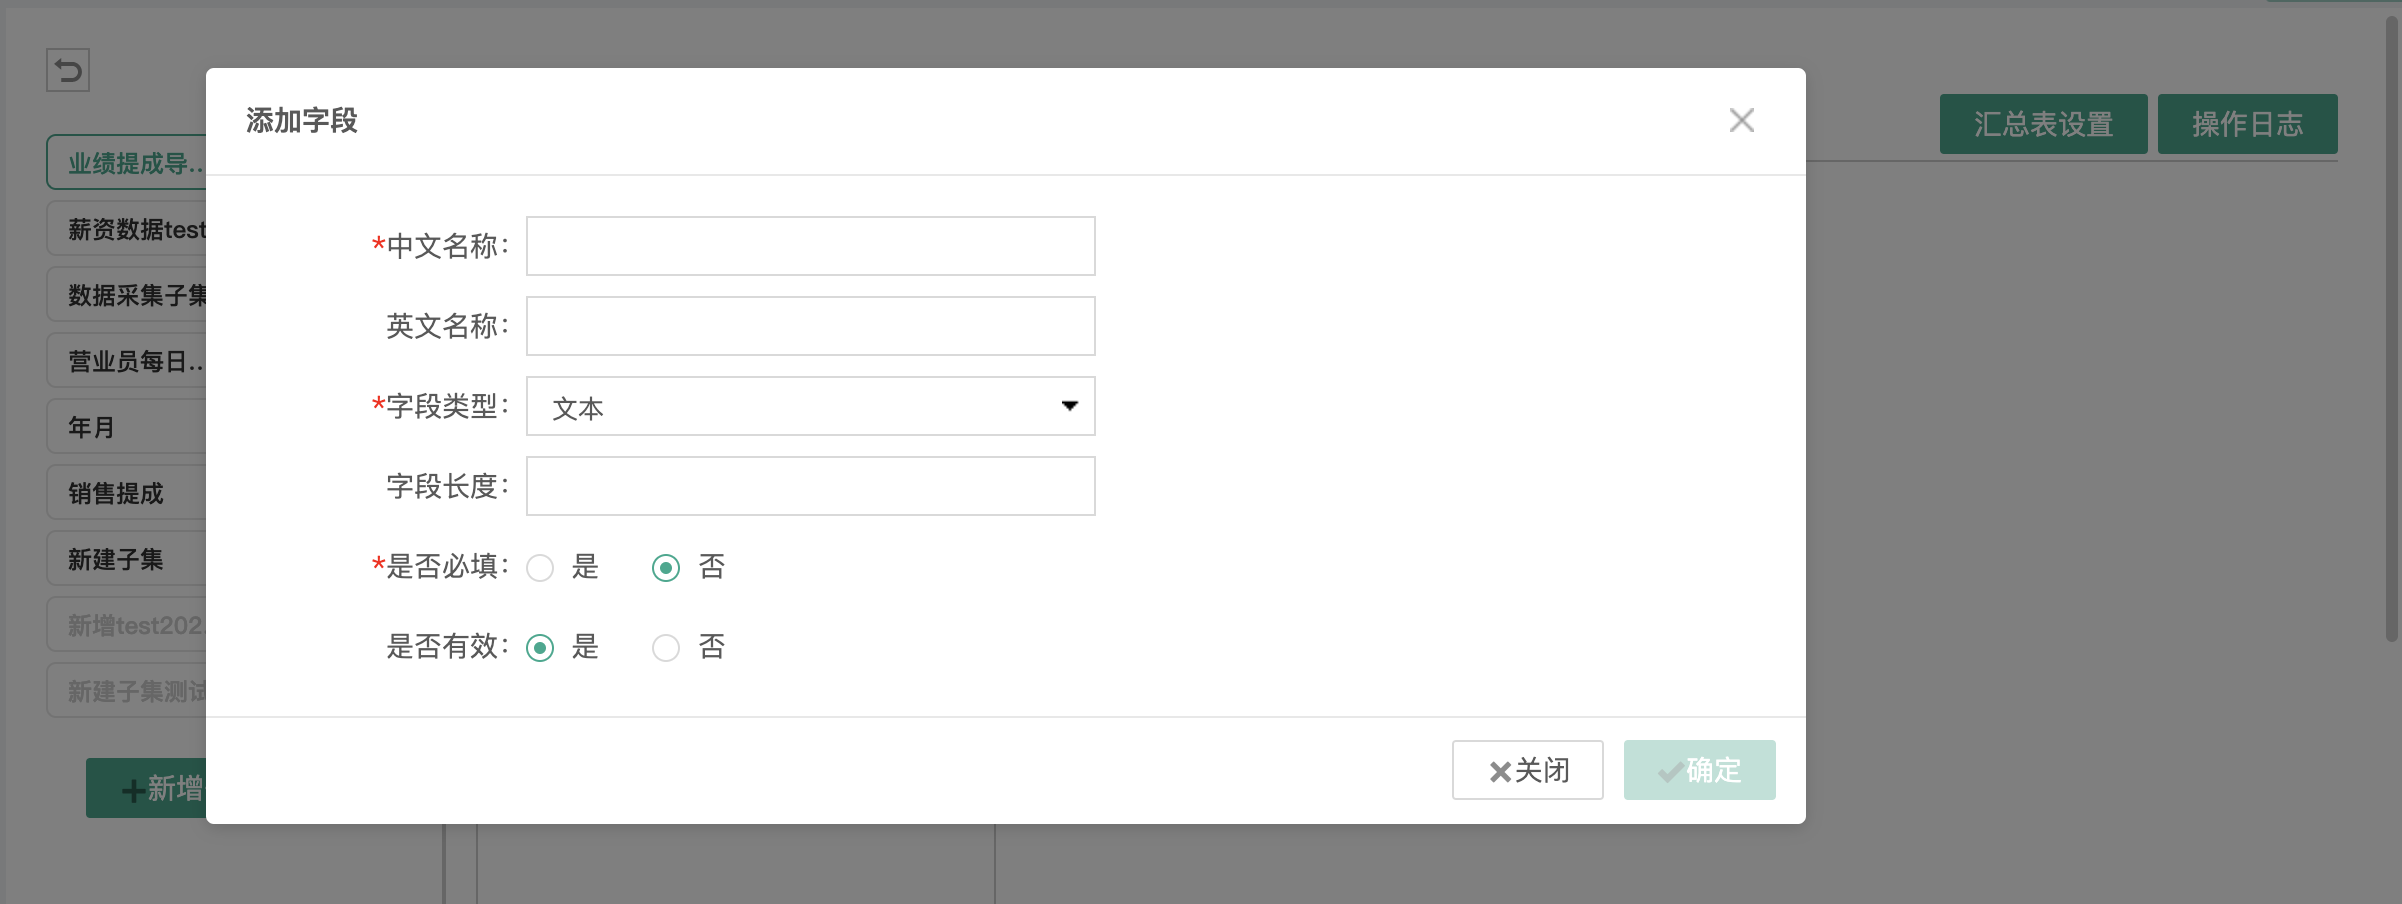This screenshot has width=2402, height=904.
Task: Select the 业绩提成导.. subset tab
Action: pos(127,162)
